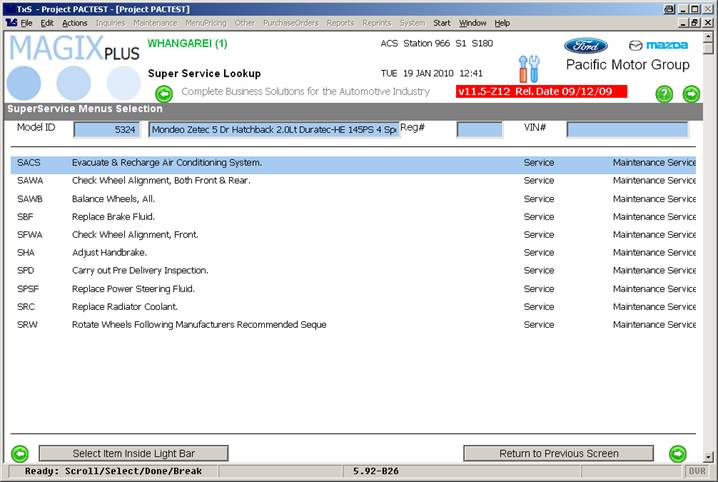Screen dimensions: 718x482
Task: Click the green back arrow near Super Service Lookup
Action: 164,94
